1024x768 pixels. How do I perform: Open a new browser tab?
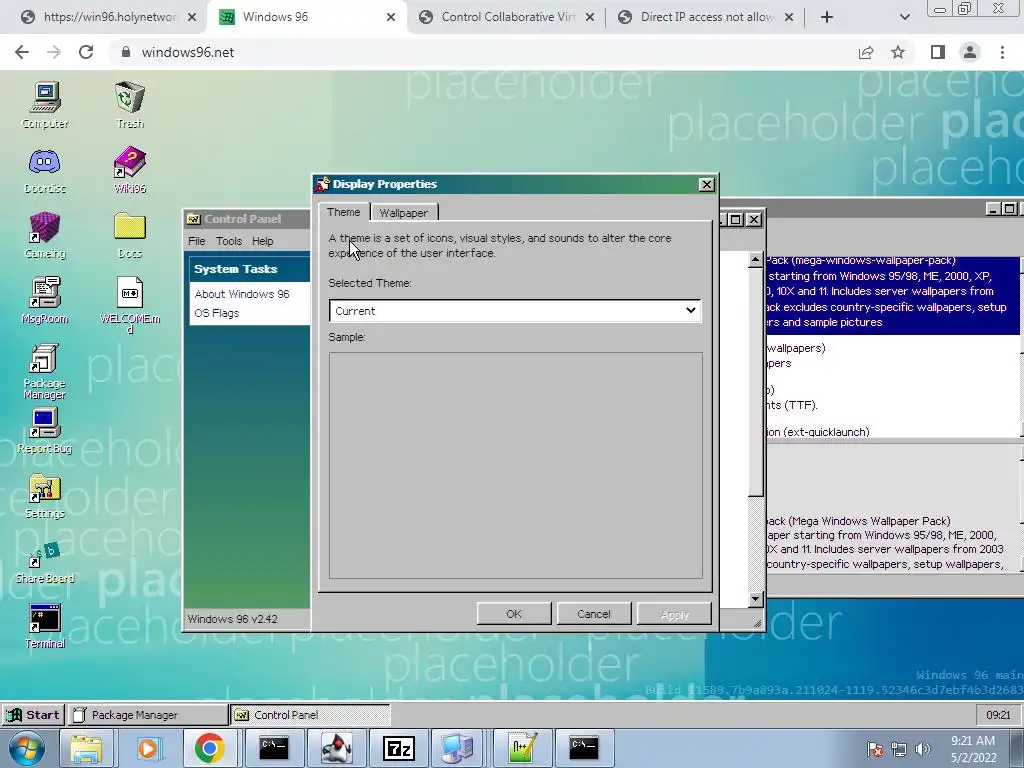point(827,17)
